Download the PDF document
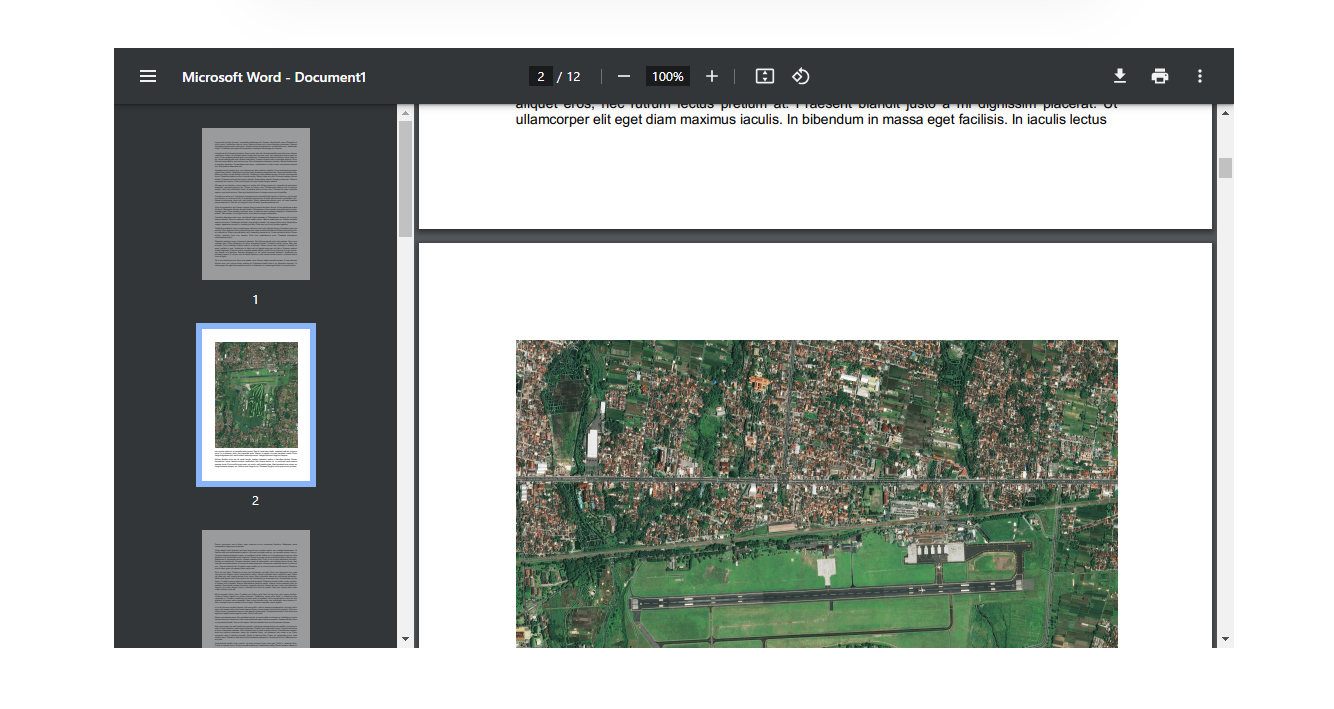The width and height of the screenshot is (1334, 709). (x=1119, y=75)
